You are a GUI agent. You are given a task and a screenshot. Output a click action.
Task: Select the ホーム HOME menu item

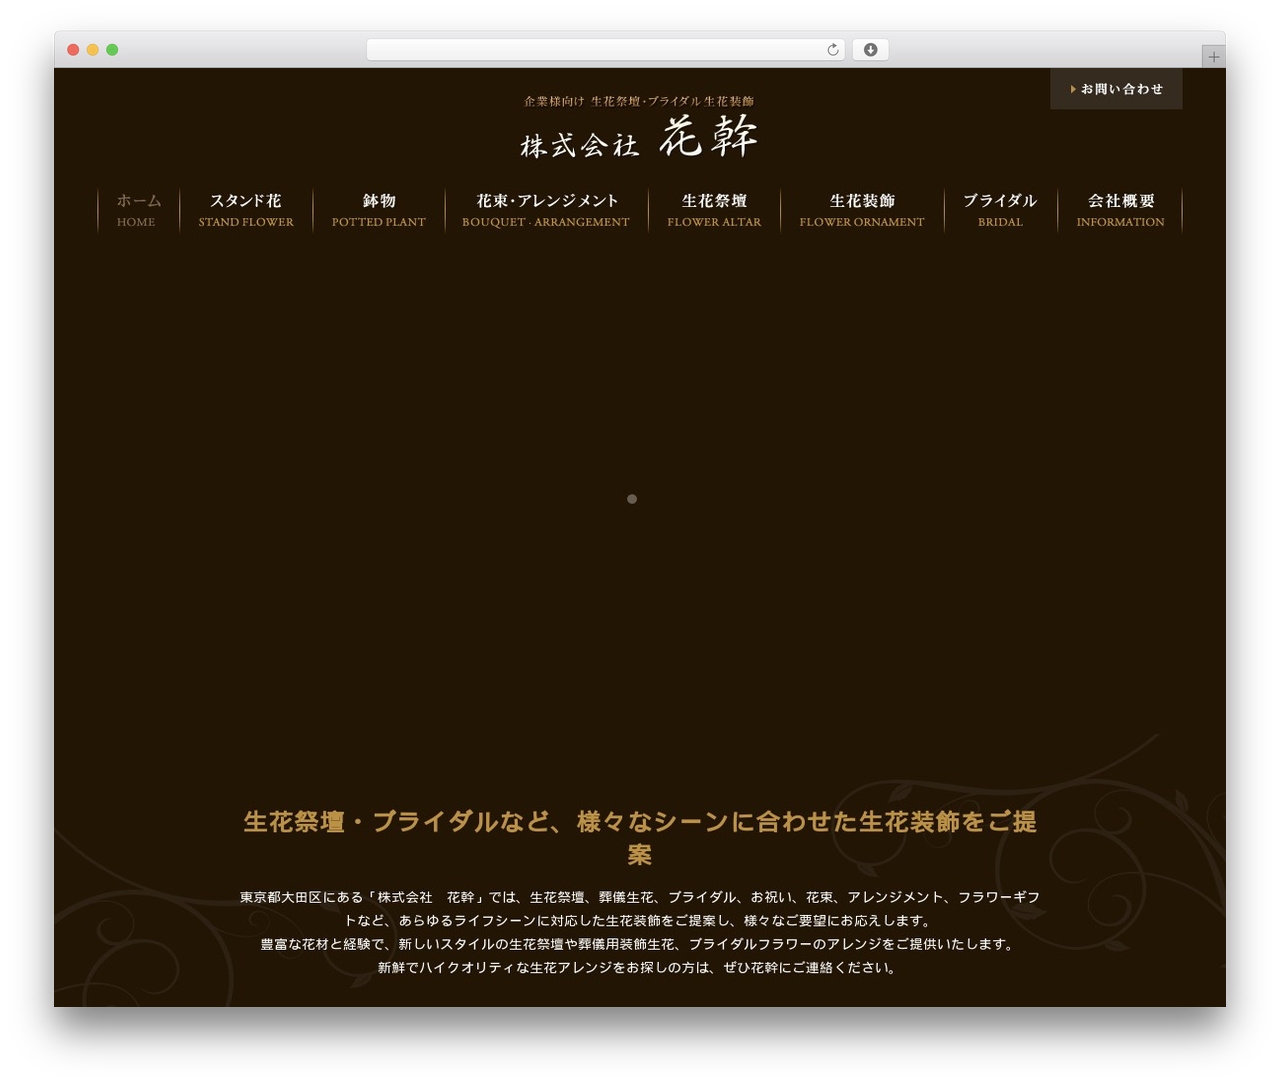click(x=138, y=210)
